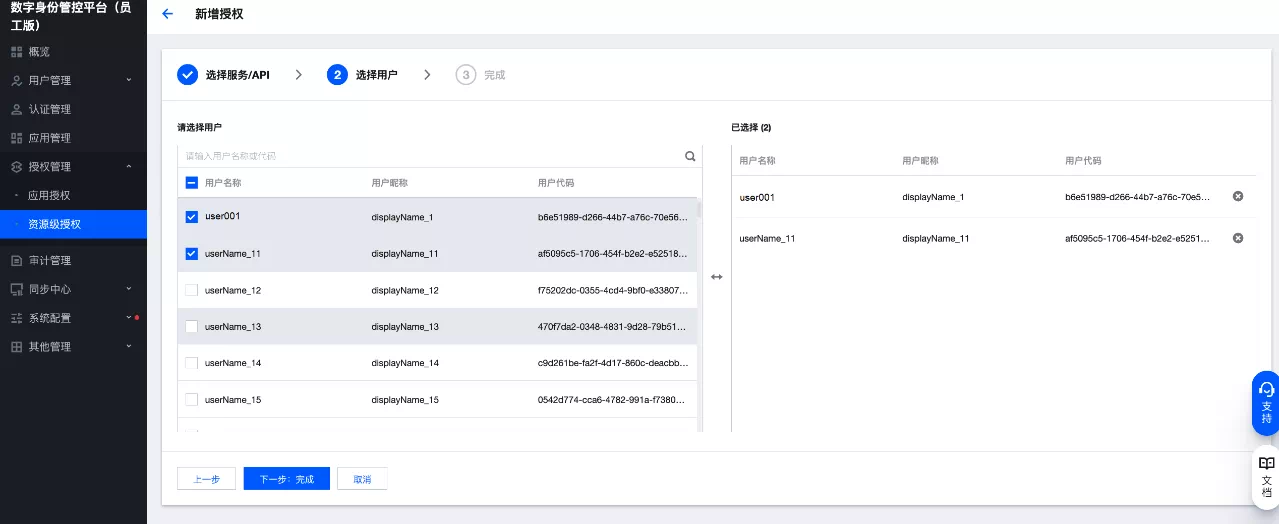The width and height of the screenshot is (1279, 524).
Task: Click the completed 选择服务/API step checkmark
Action: coord(187,75)
